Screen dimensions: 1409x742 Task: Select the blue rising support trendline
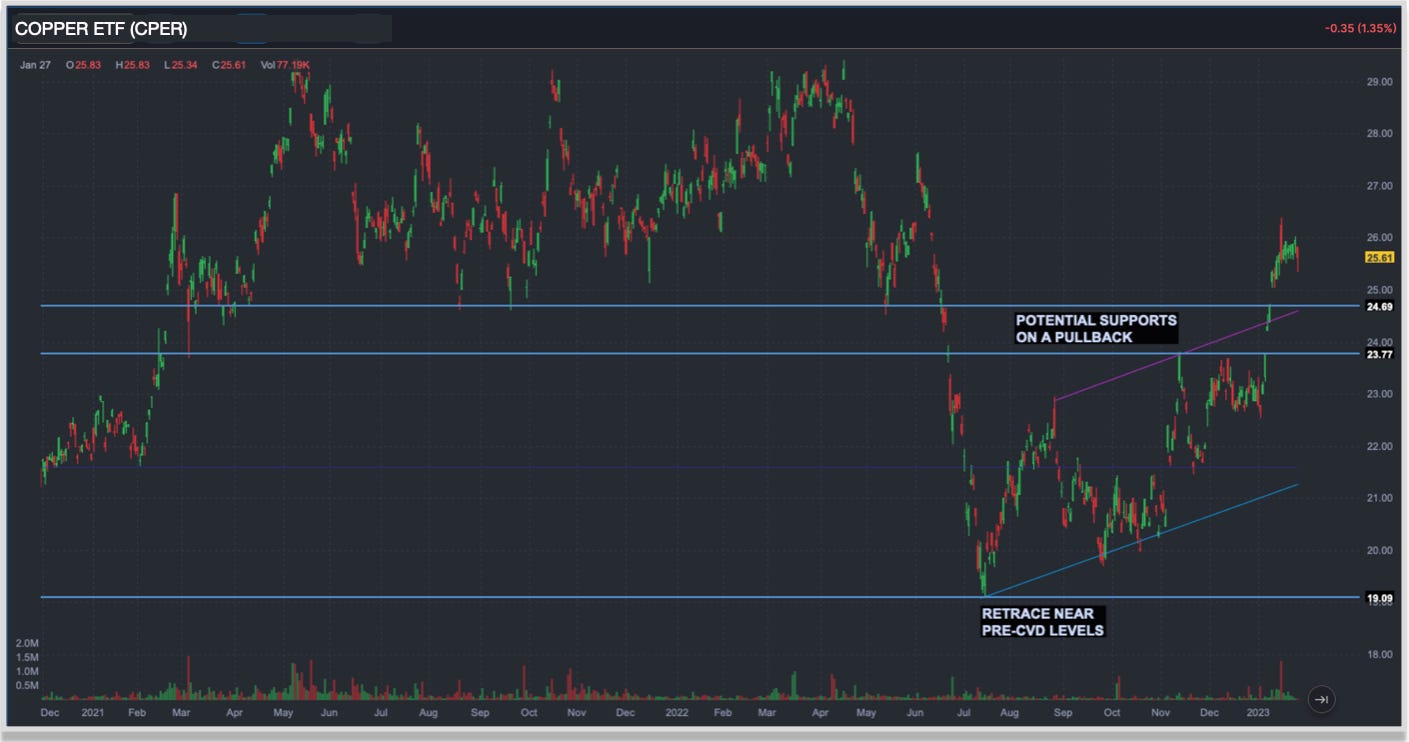click(1141, 540)
